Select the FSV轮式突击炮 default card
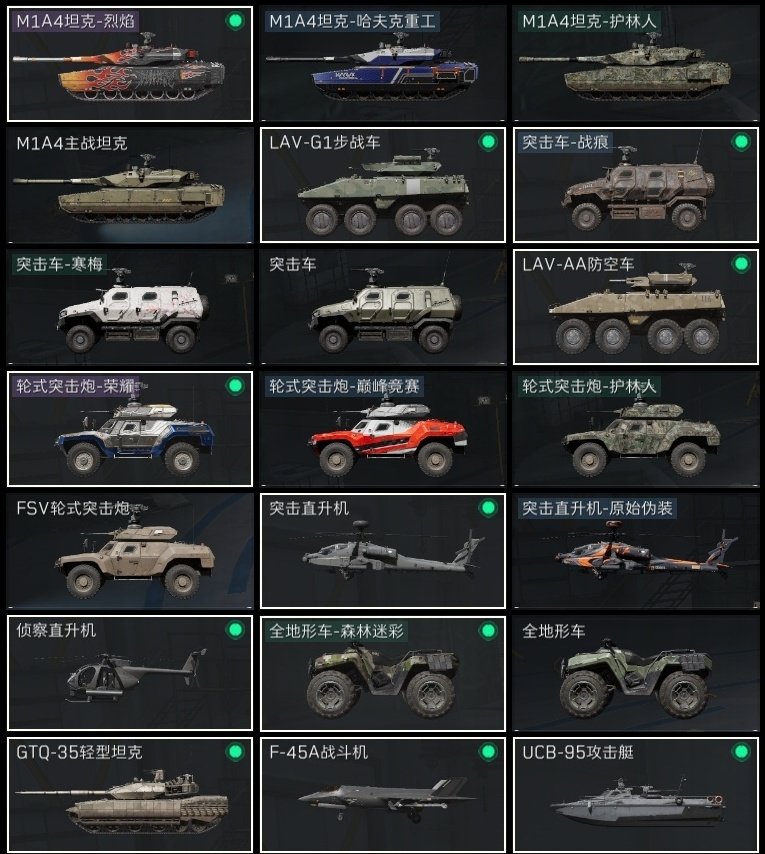 pyautogui.click(x=130, y=551)
